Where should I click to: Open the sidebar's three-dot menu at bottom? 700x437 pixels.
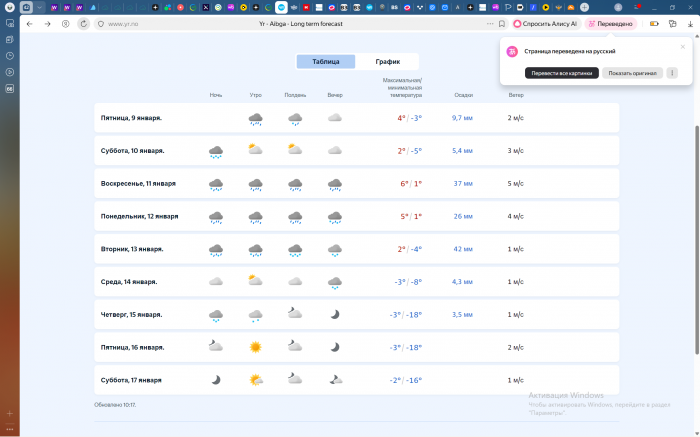9,428
